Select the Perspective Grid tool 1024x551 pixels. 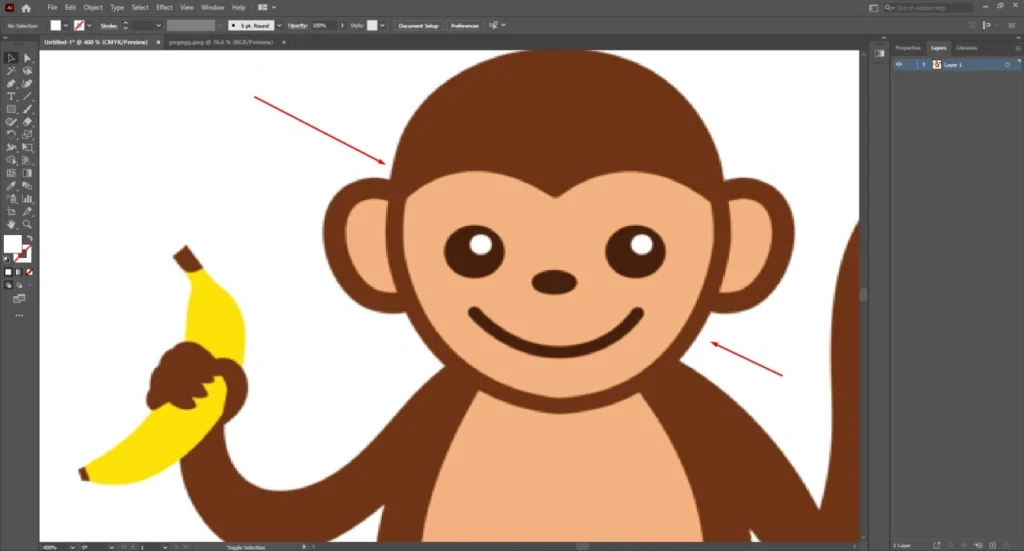(27, 161)
